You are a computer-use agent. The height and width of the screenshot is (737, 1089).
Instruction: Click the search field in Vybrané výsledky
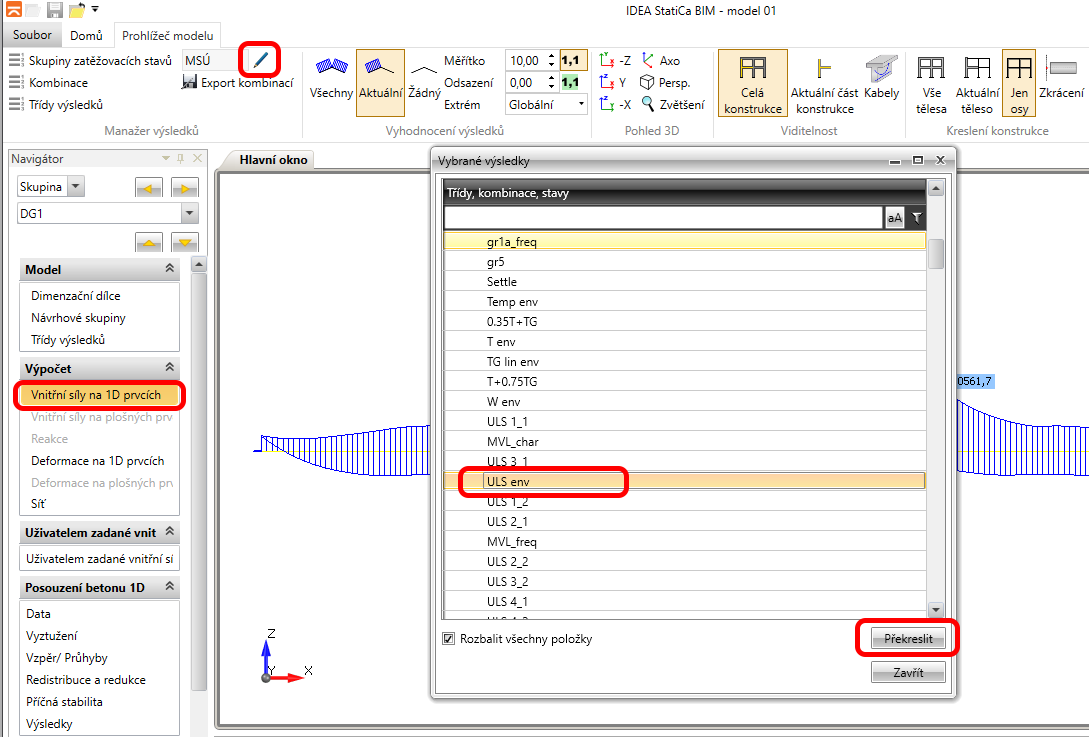pos(662,218)
